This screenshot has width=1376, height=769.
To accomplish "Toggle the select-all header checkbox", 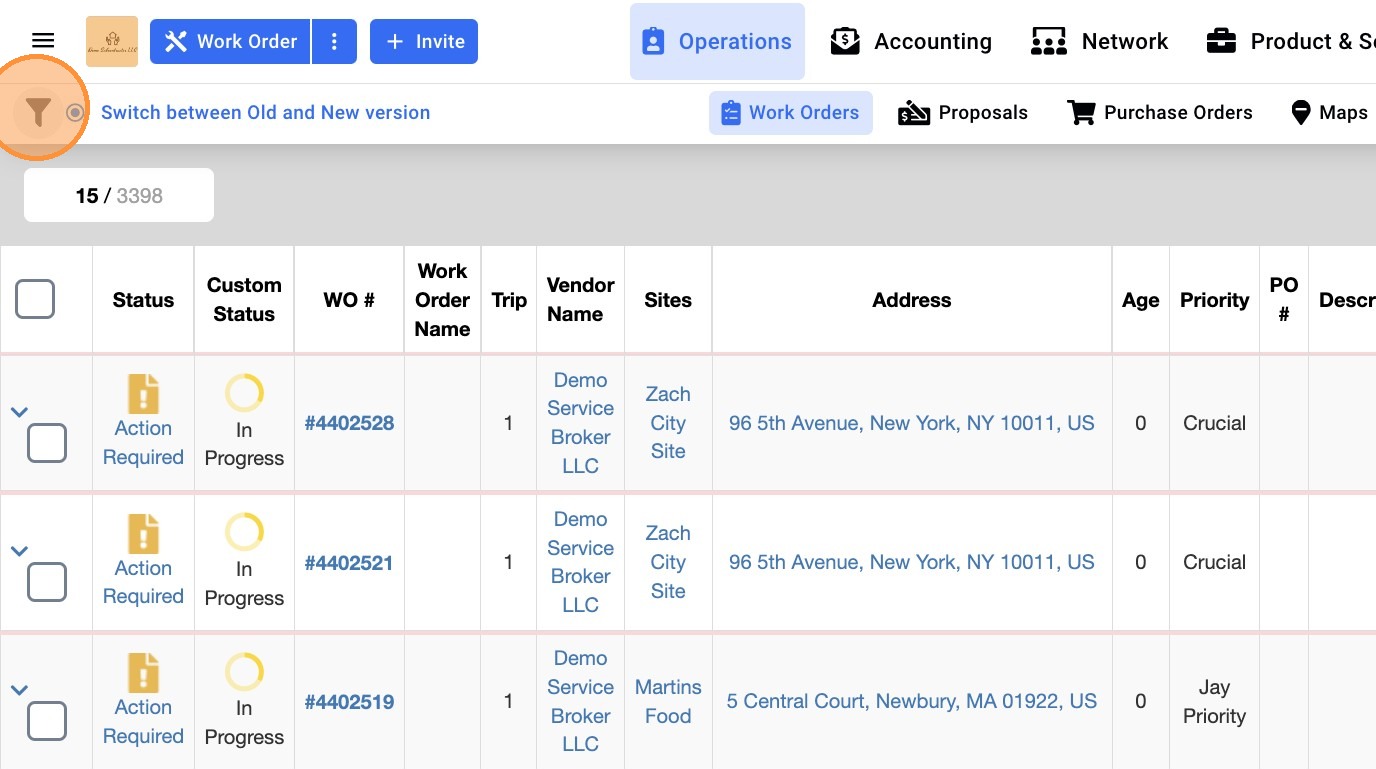I will coord(35,299).
